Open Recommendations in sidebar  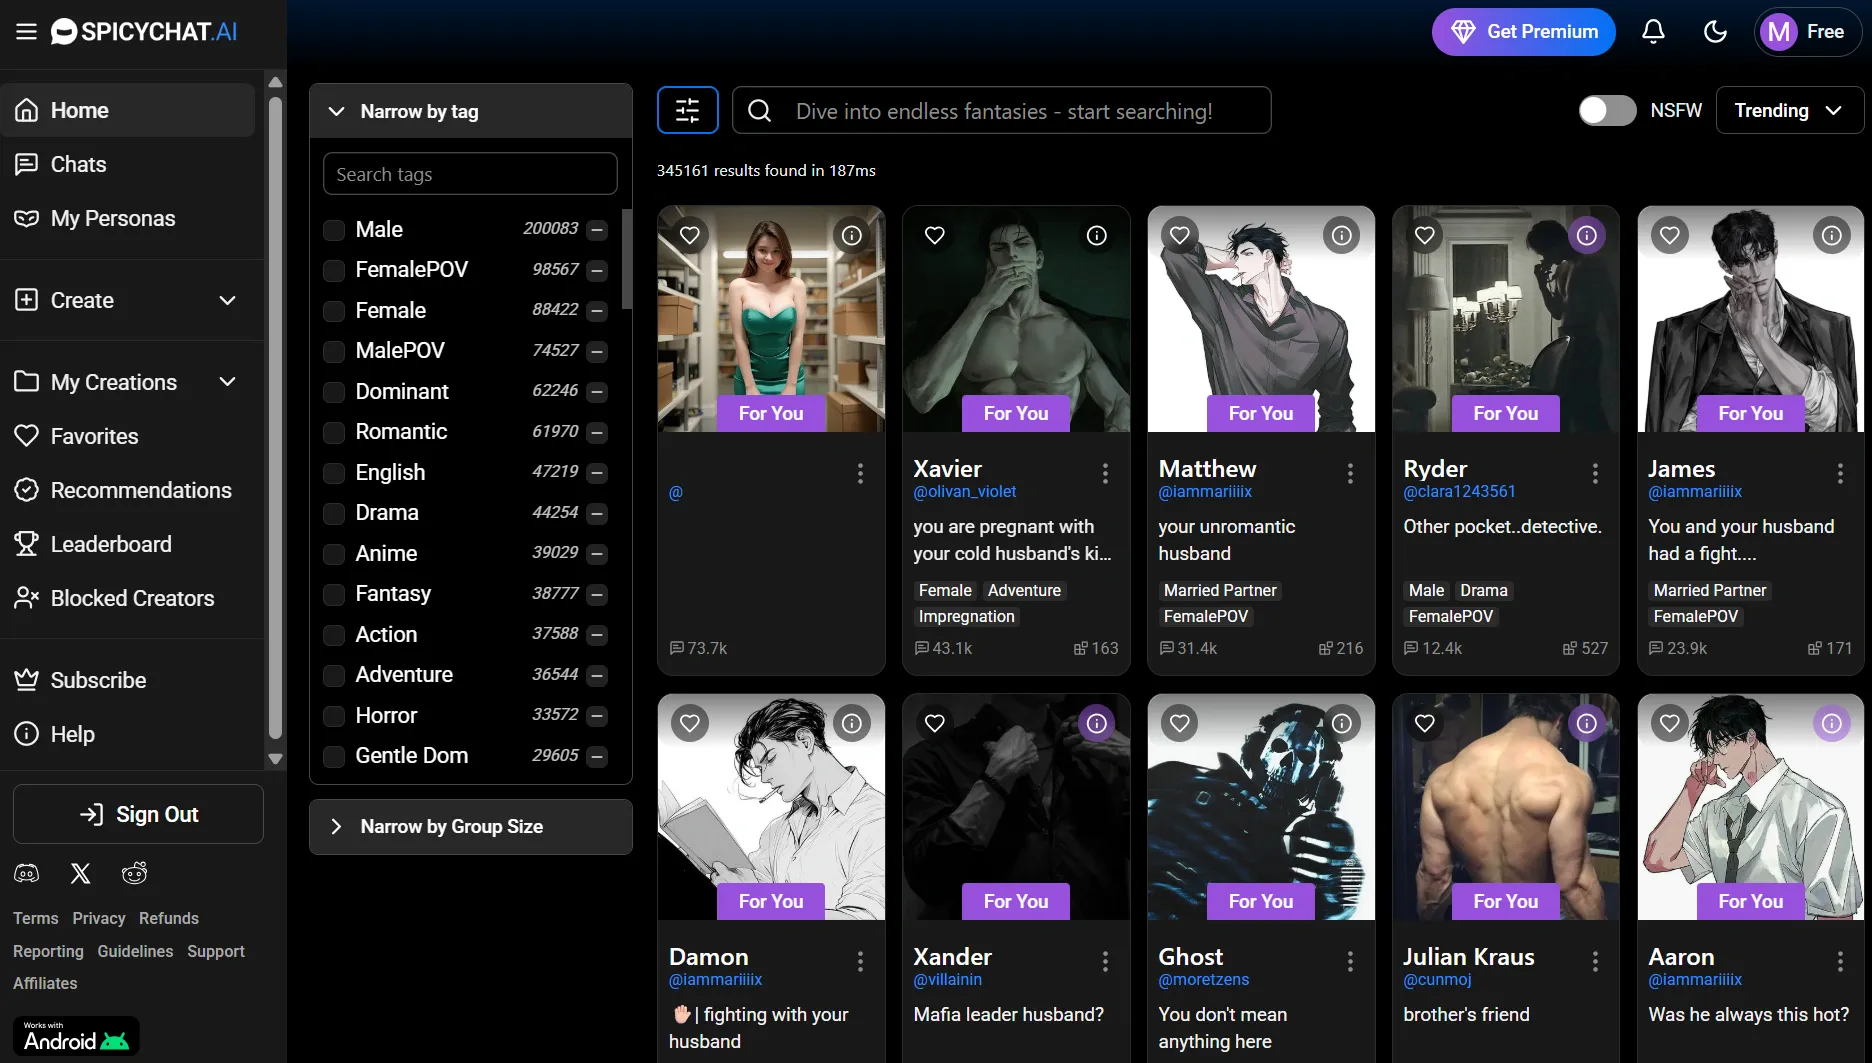tap(127, 490)
